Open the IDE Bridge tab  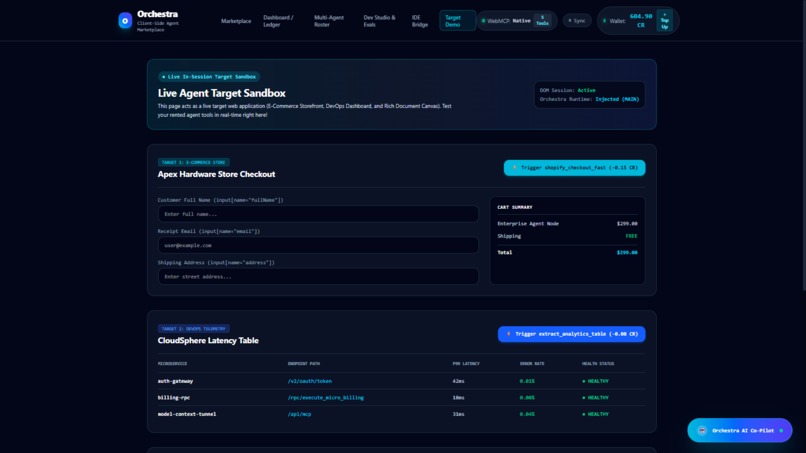click(419, 21)
